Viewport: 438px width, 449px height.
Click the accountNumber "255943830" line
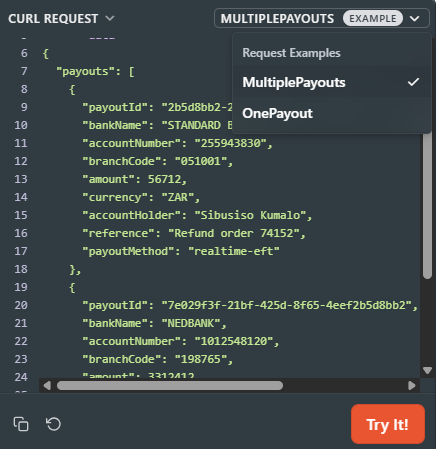coord(178,143)
